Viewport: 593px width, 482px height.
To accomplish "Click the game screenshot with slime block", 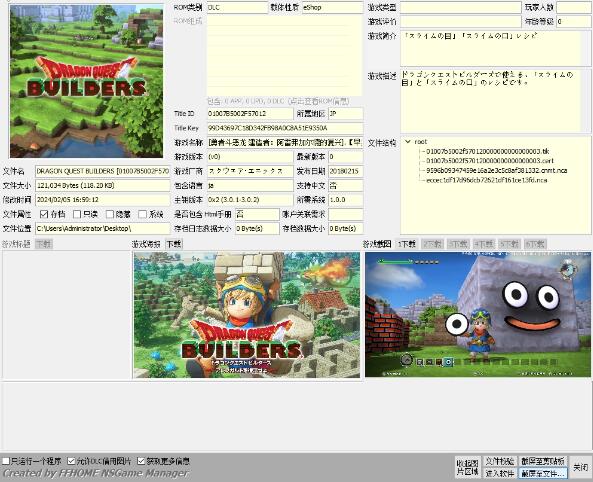I will tap(478, 315).
